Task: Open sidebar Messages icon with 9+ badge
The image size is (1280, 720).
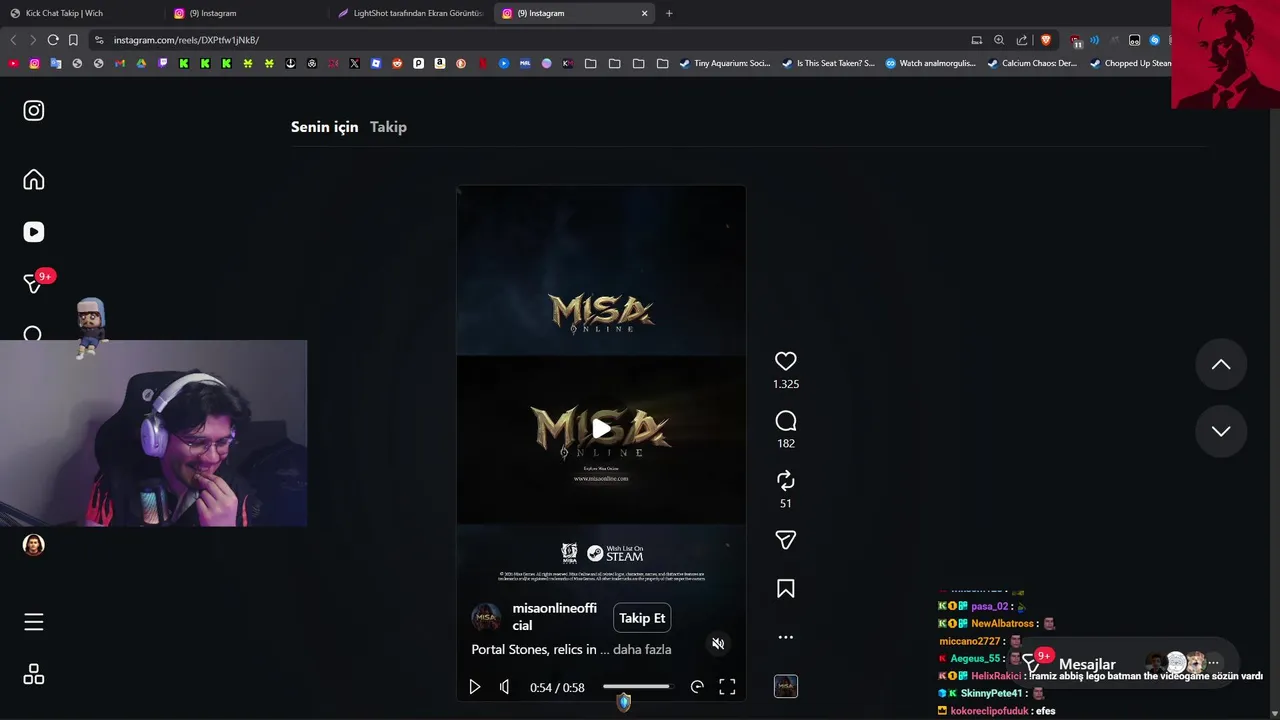Action: tap(34, 284)
